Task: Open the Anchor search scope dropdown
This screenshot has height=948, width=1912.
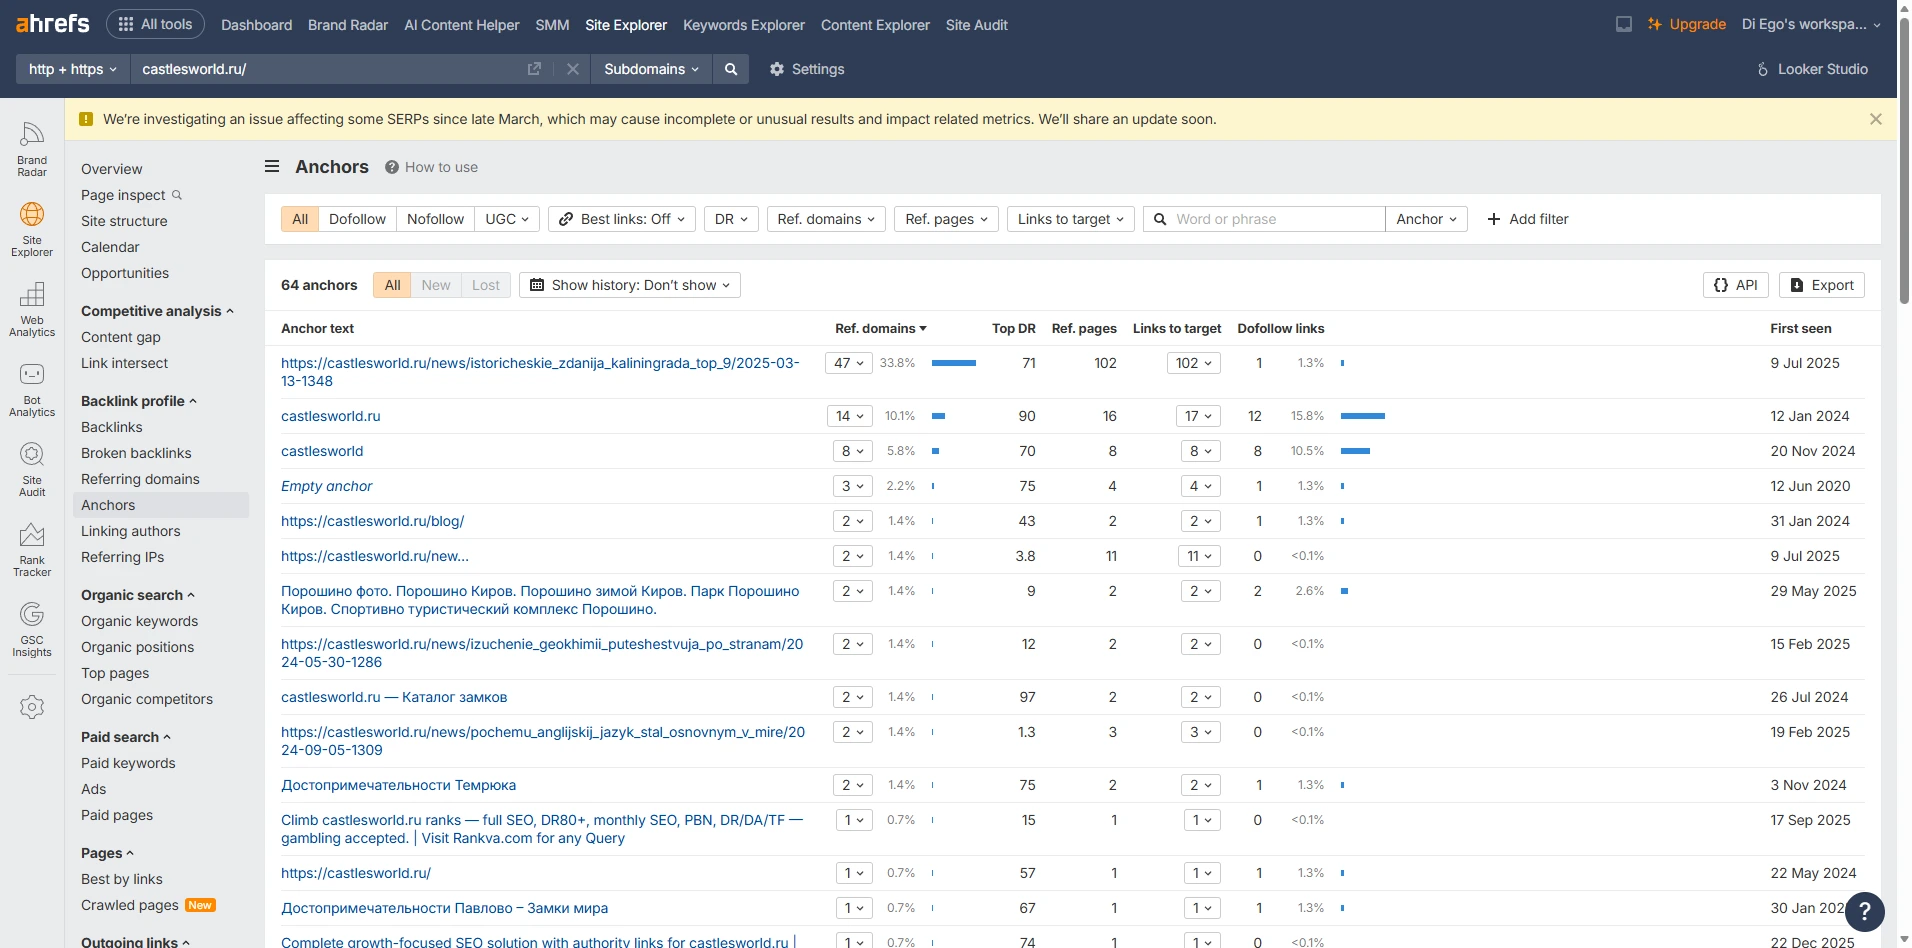Action: [1426, 219]
